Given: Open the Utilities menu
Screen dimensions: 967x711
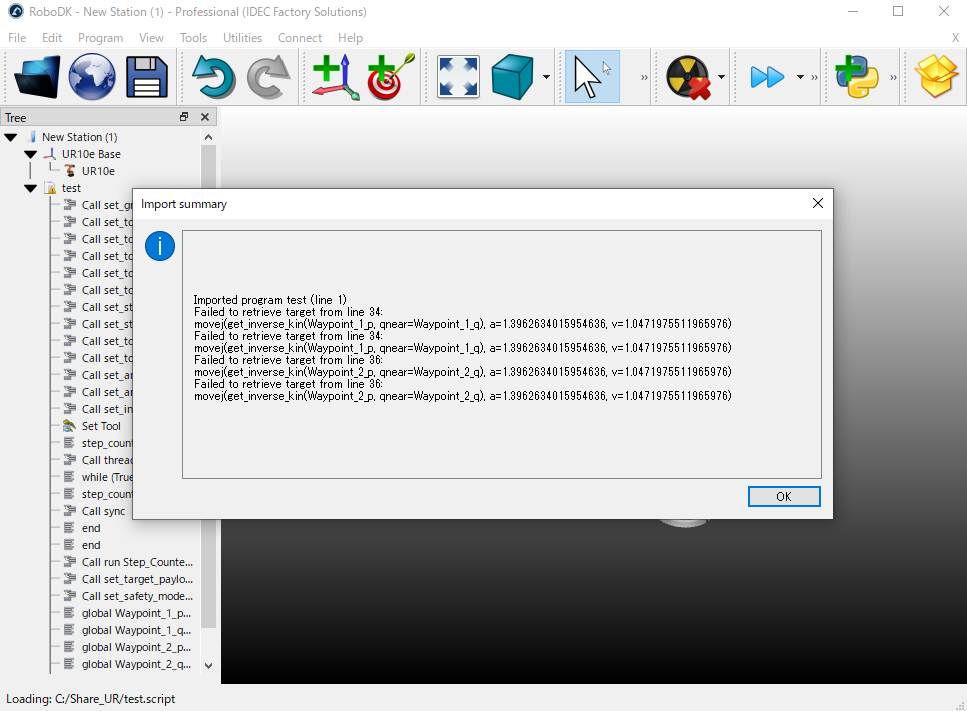Looking at the screenshot, I should pyautogui.click(x=242, y=38).
